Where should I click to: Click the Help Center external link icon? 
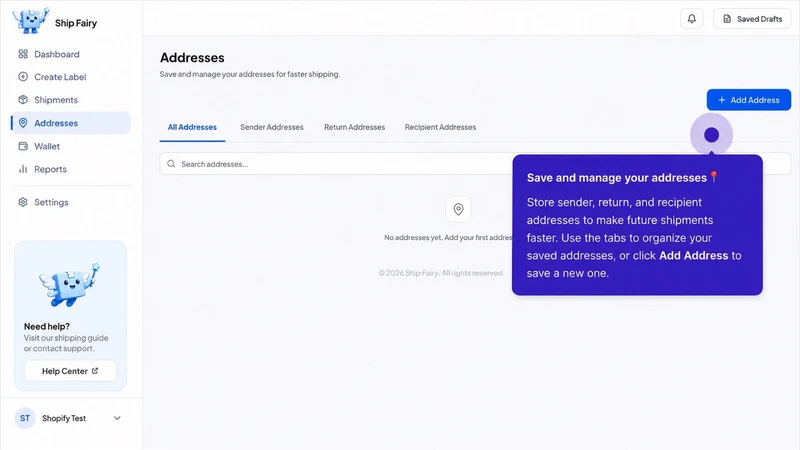point(95,371)
